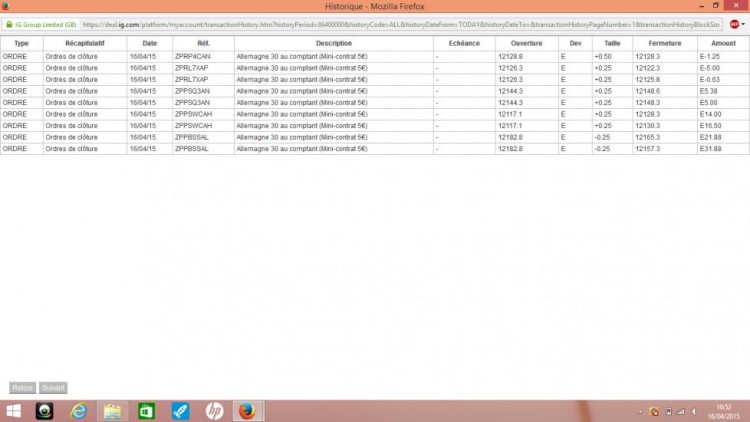Image resolution: width=750 pixels, height=422 pixels.
Task: Open the system tray volume icon
Action: pos(694,411)
